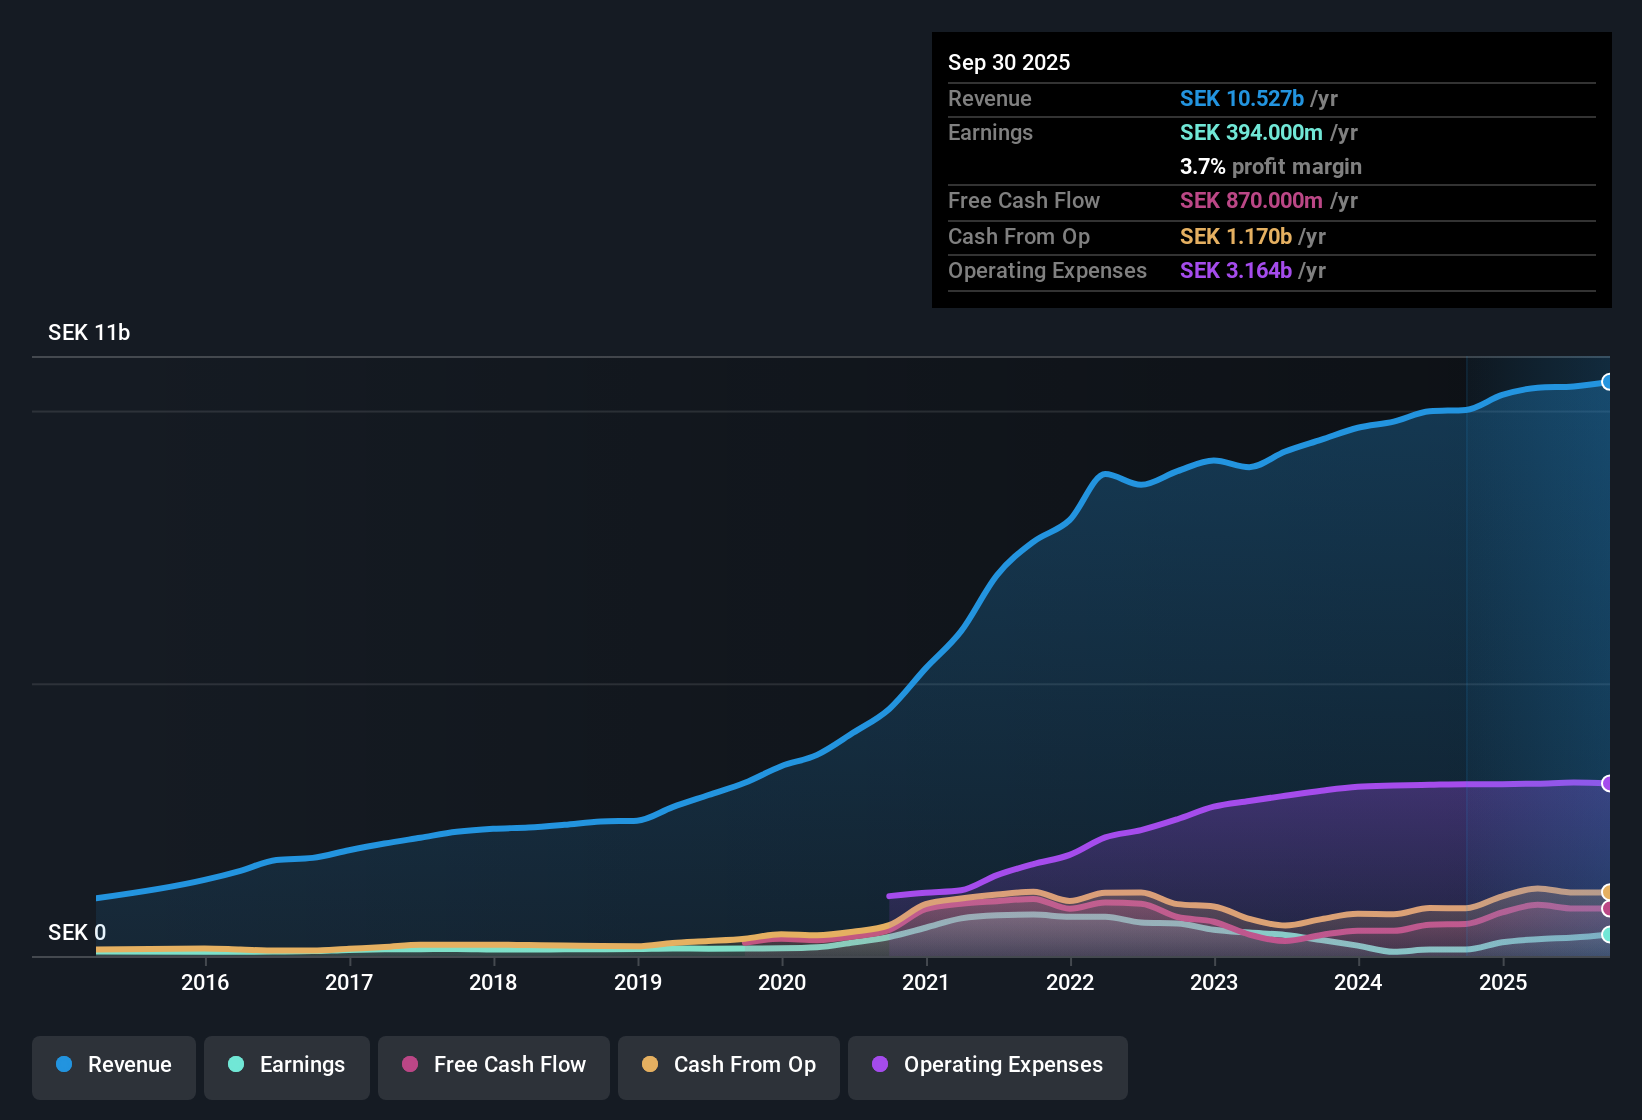Viewport: 1642px width, 1120px height.
Task: Click the 2024 x-axis label
Action: 1358,982
